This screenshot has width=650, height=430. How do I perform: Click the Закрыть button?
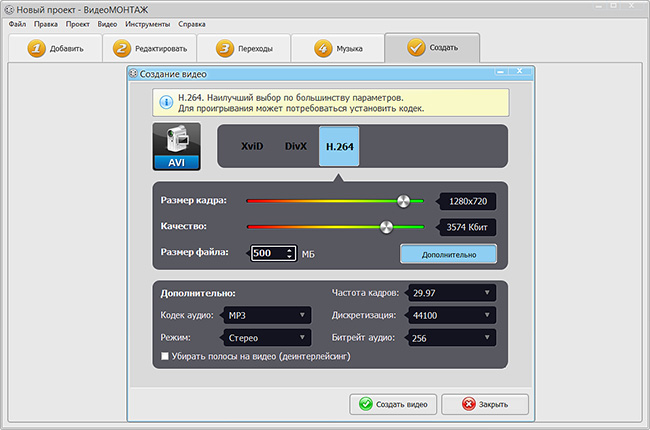pos(485,404)
